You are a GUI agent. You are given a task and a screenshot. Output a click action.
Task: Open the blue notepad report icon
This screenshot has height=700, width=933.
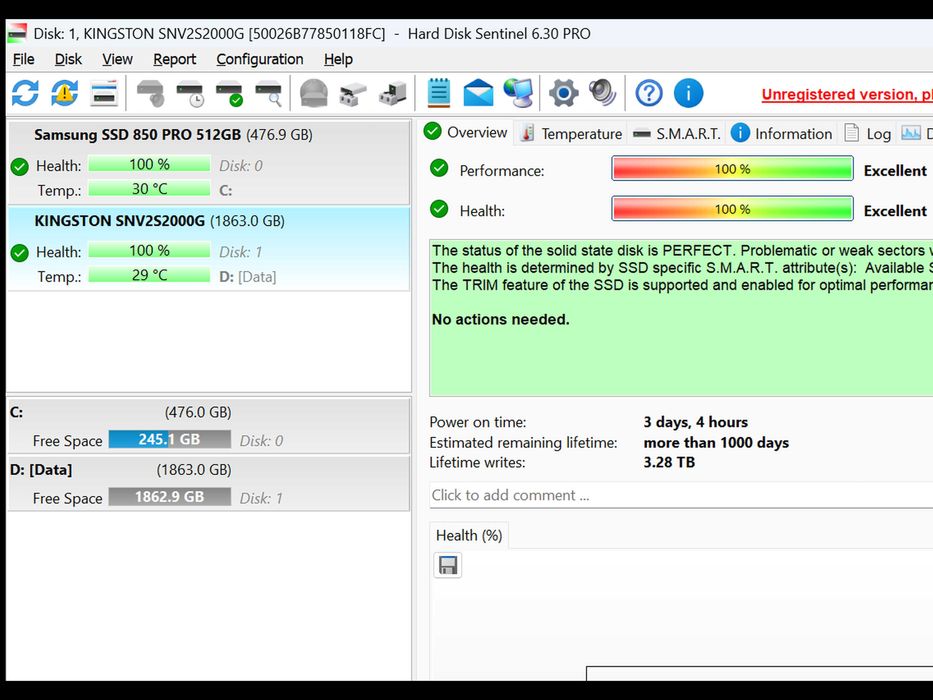[x=439, y=93]
